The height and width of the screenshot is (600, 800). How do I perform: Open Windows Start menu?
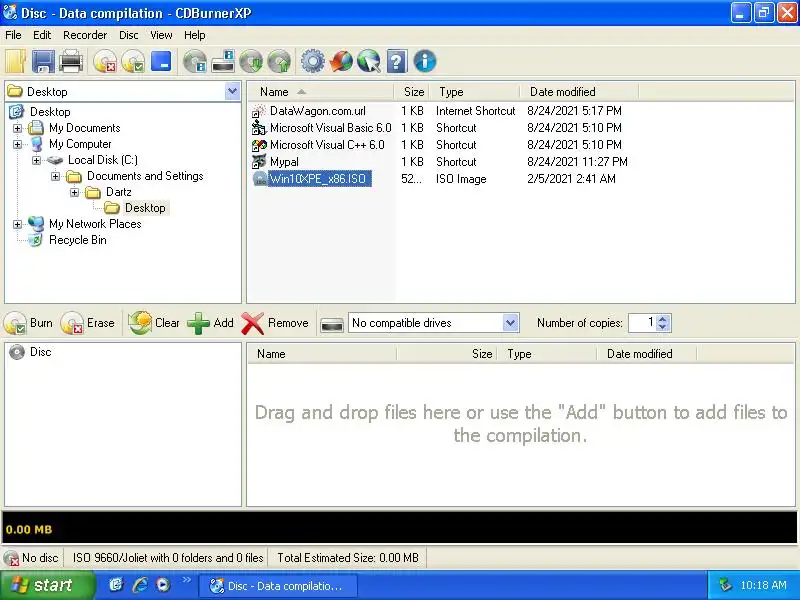tap(47, 585)
